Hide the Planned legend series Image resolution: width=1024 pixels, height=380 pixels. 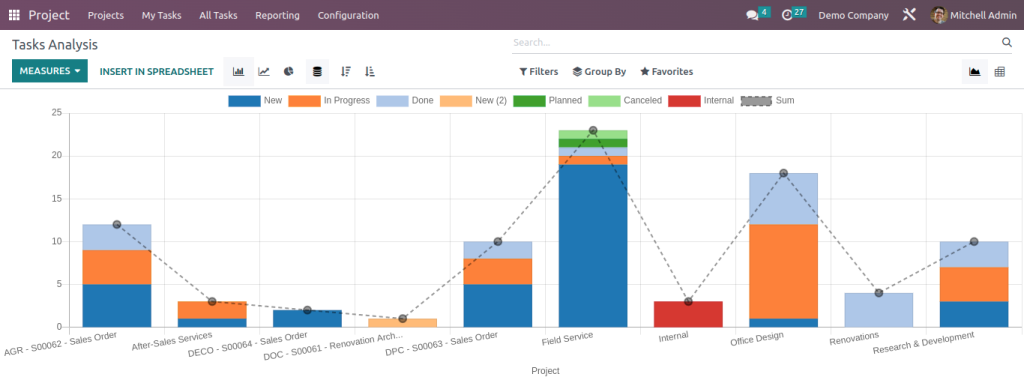(x=547, y=101)
